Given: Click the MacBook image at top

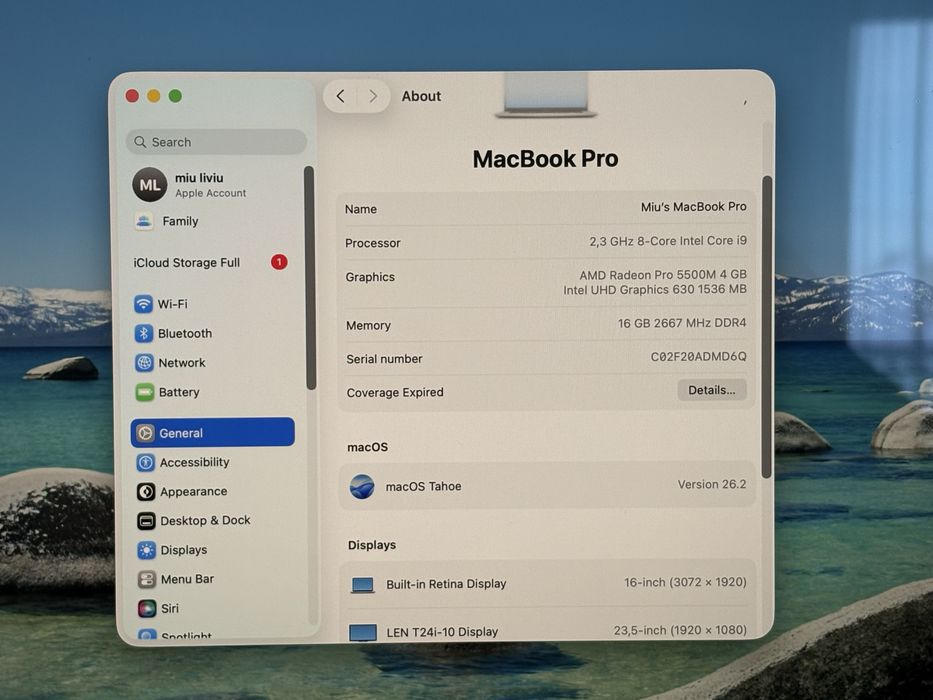Looking at the screenshot, I should [546, 95].
